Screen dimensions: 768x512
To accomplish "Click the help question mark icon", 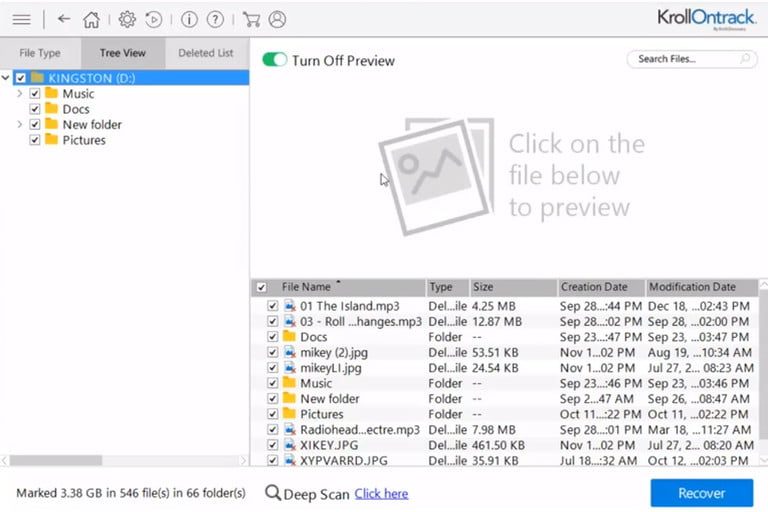I will coord(215,19).
